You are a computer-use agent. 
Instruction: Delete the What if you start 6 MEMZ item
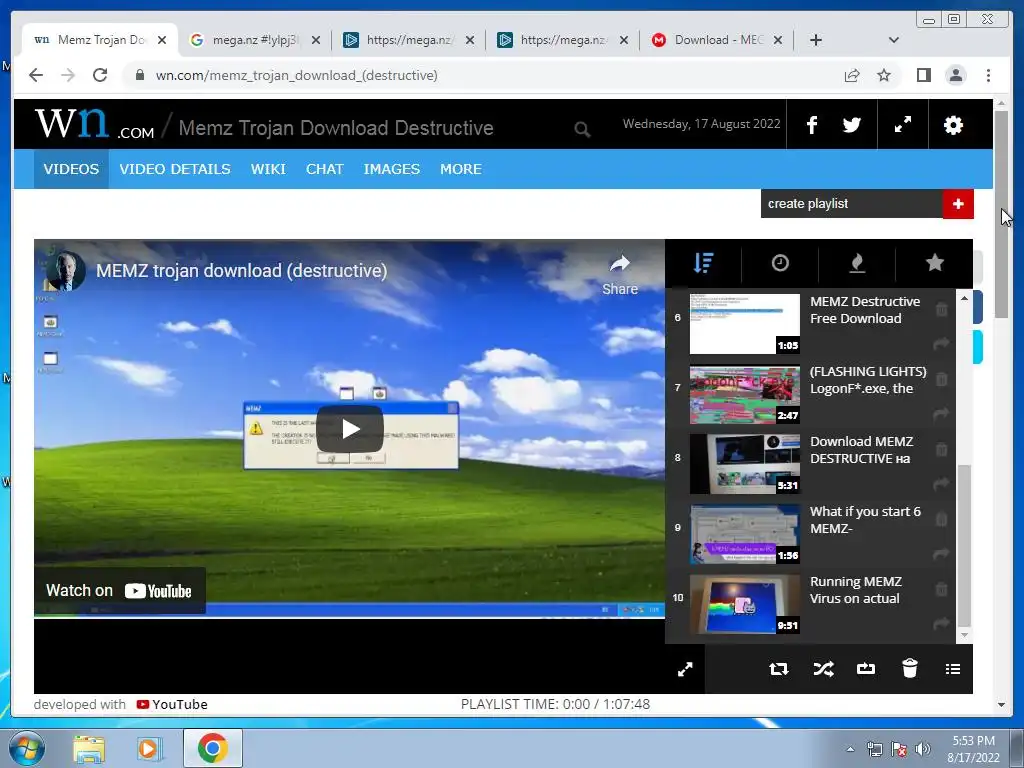pyautogui.click(x=941, y=519)
